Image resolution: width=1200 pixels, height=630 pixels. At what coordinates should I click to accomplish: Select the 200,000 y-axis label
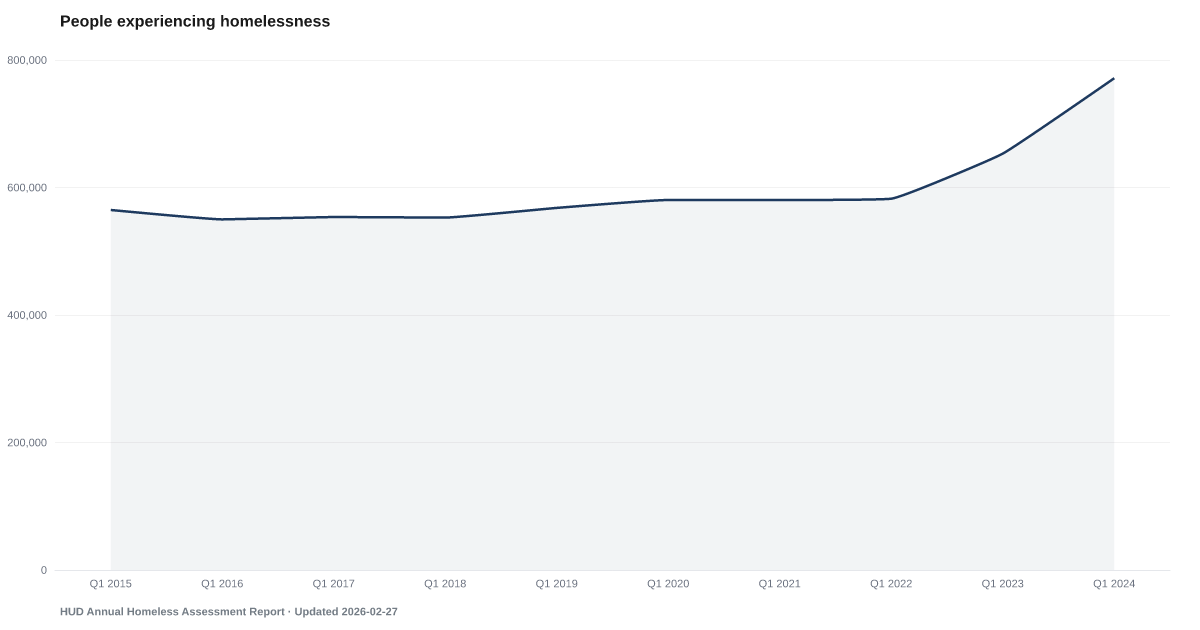pos(27,443)
